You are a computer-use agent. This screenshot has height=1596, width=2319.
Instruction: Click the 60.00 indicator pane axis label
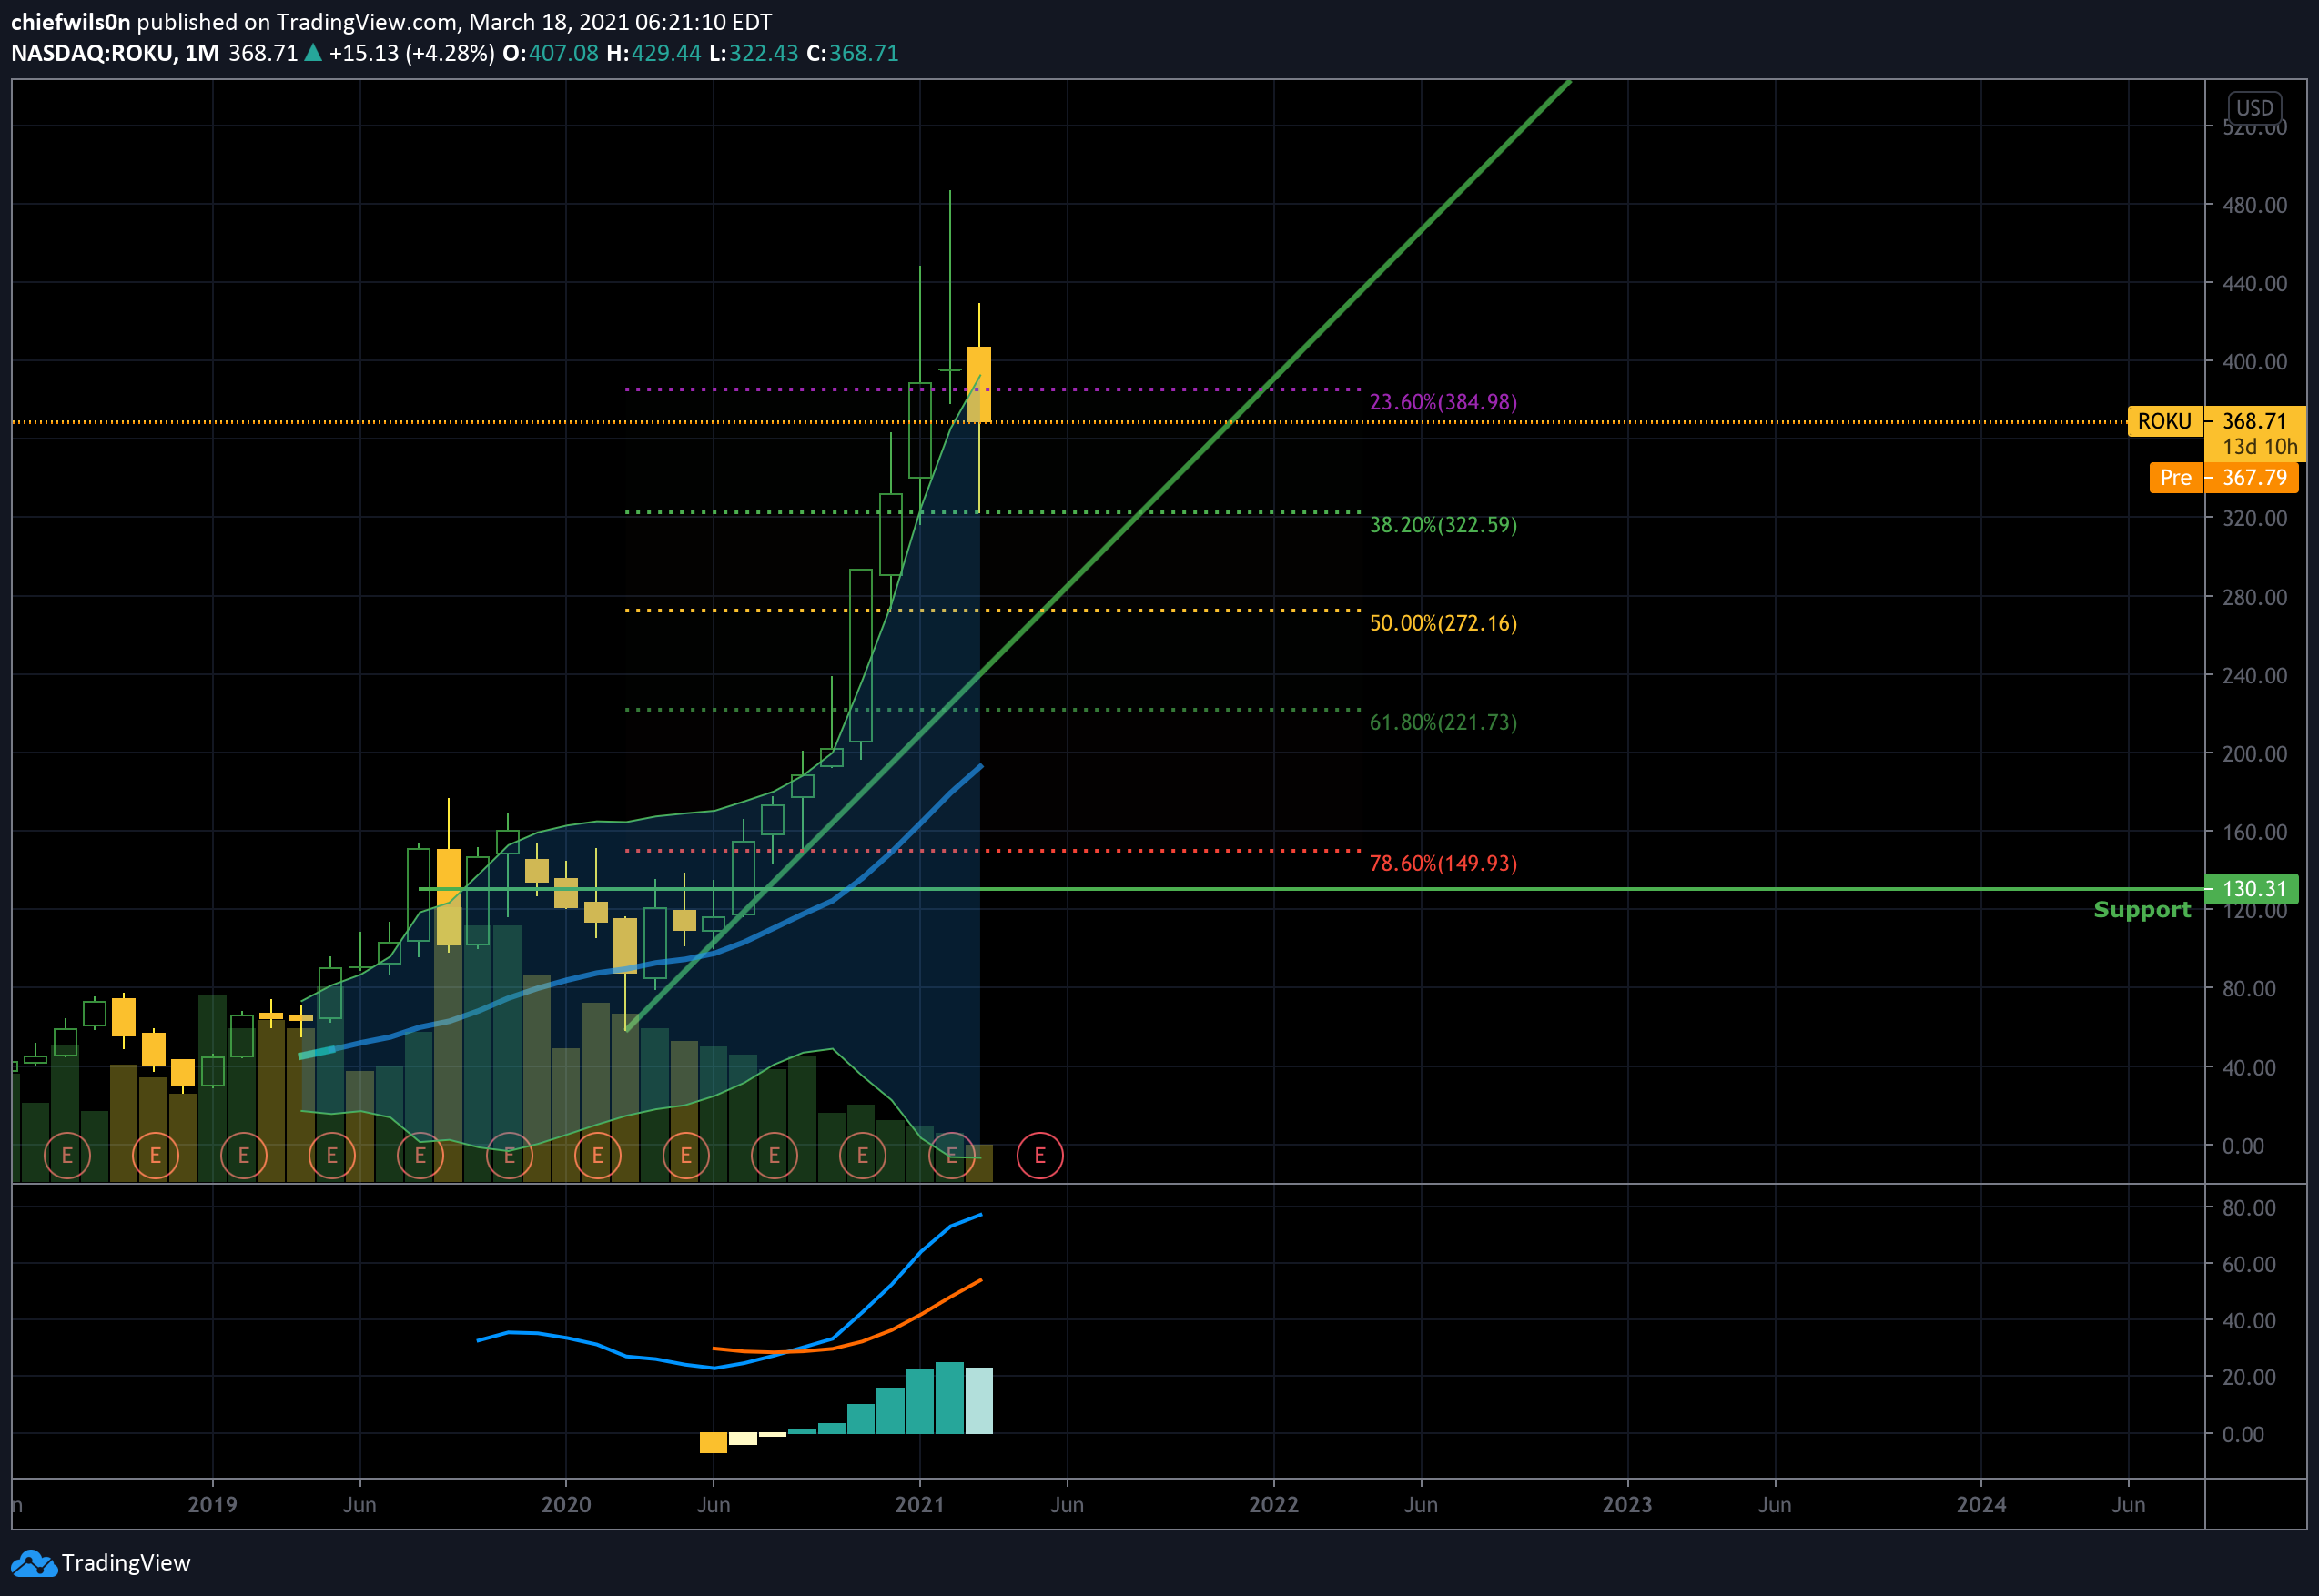(2249, 1265)
